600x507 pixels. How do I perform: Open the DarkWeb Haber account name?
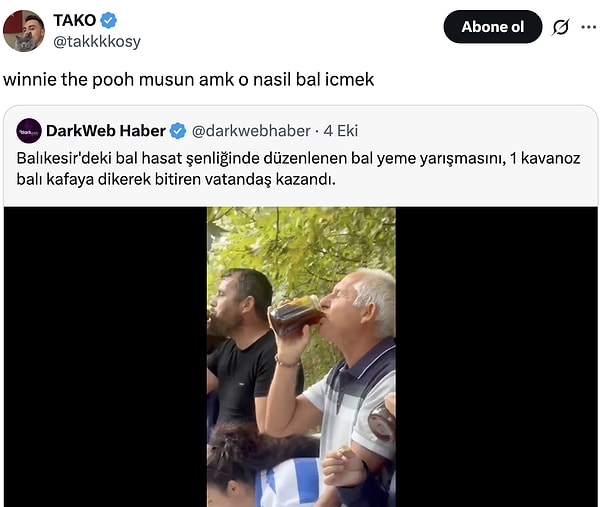click(106, 131)
